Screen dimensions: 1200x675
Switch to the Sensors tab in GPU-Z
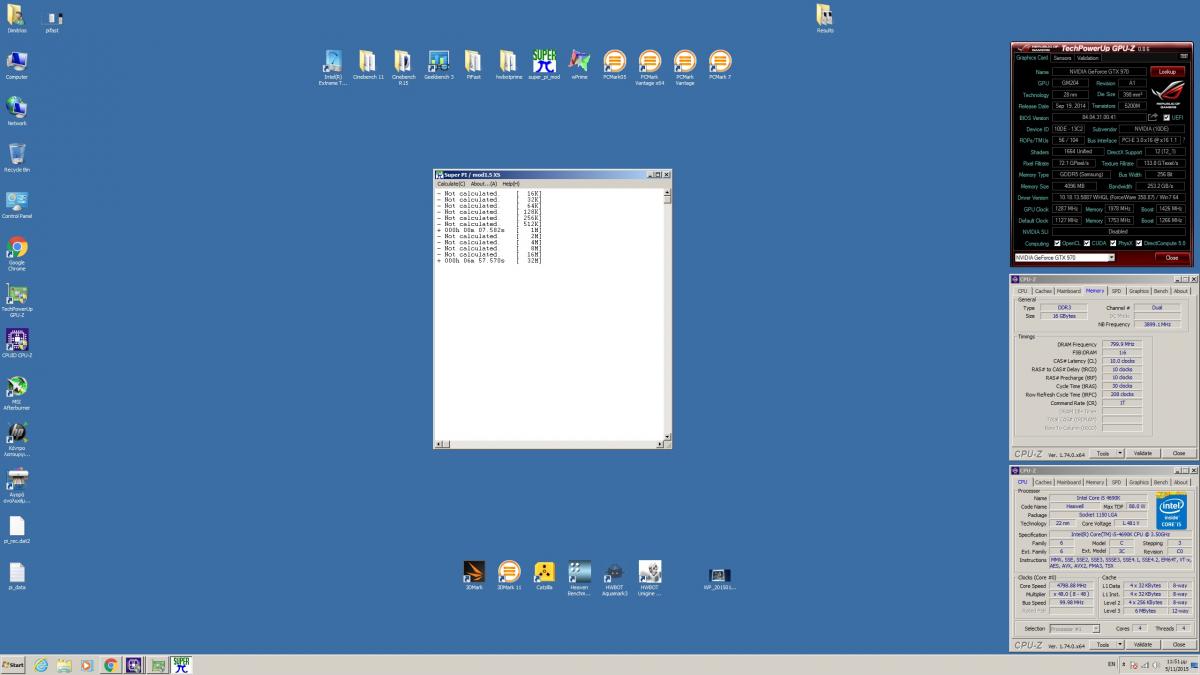1062,58
